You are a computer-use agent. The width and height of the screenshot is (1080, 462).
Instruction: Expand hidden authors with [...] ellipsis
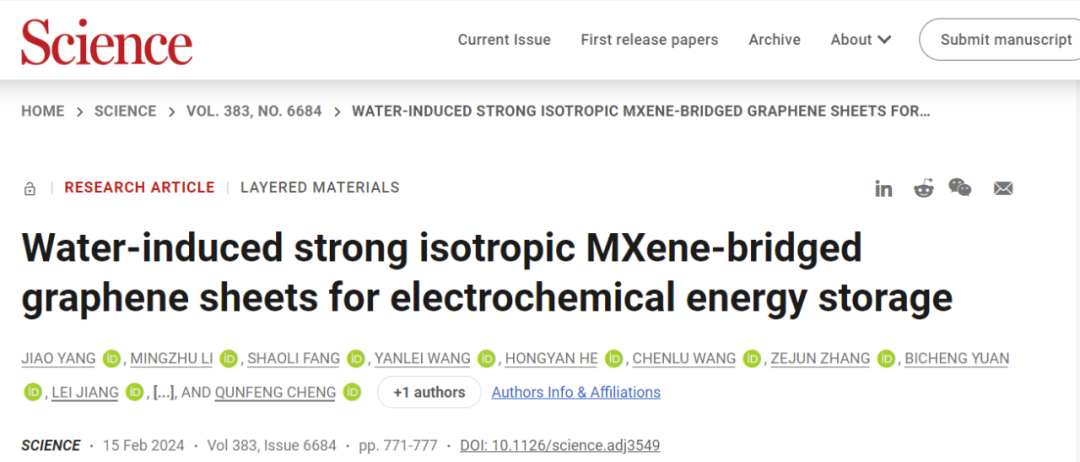163,392
